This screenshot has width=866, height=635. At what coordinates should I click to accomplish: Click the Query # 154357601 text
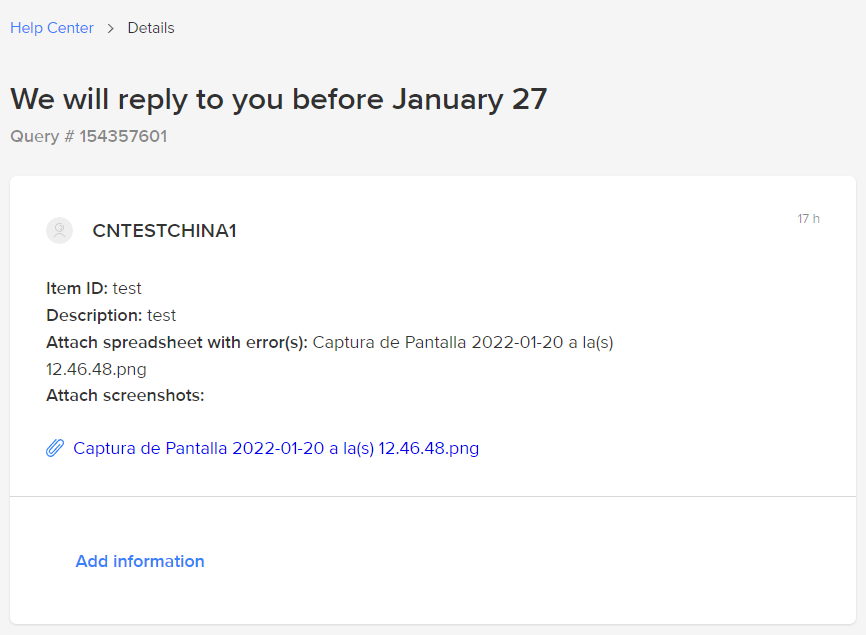pyautogui.click(x=88, y=136)
